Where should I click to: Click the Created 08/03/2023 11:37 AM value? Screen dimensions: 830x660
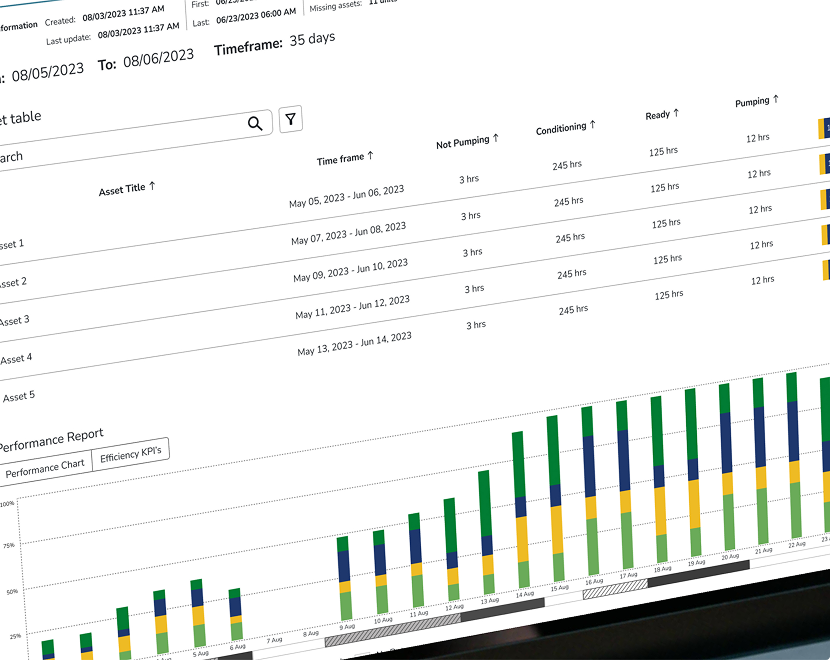(x=123, y=13)
